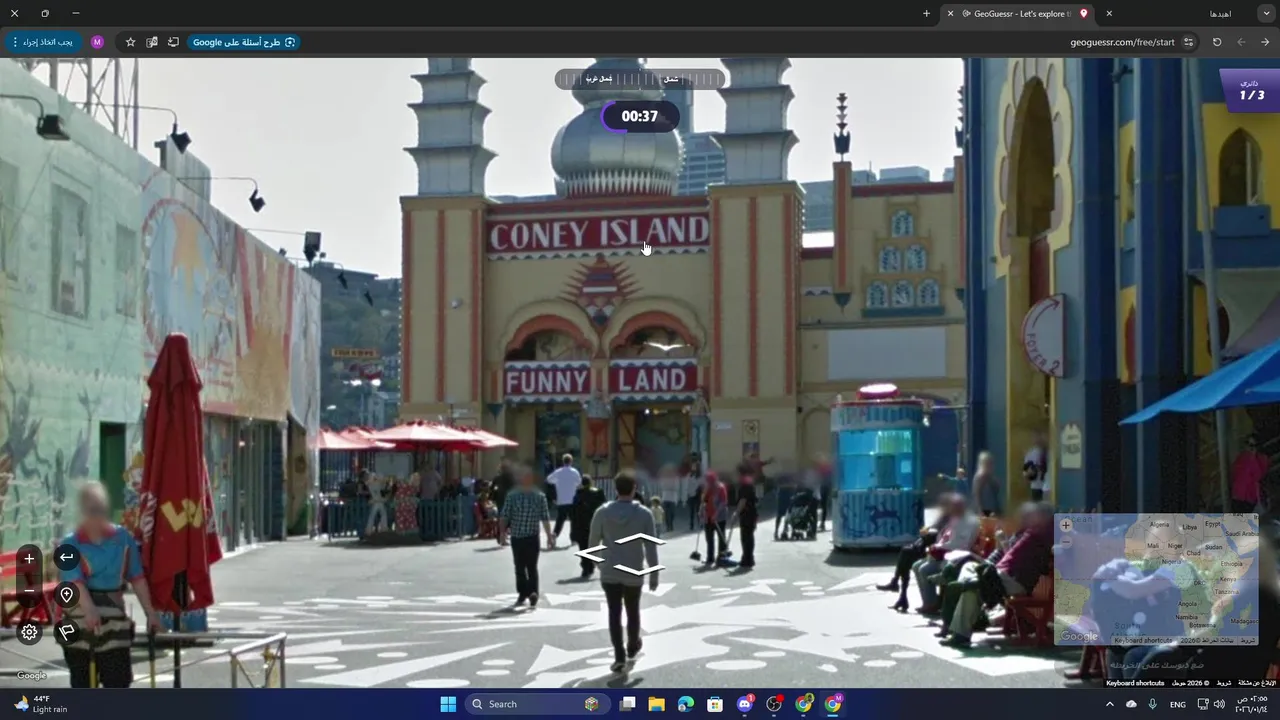Screen dimensions: 1280x720
Task: Zoom in on the mini map
Action: [1065, 525]
